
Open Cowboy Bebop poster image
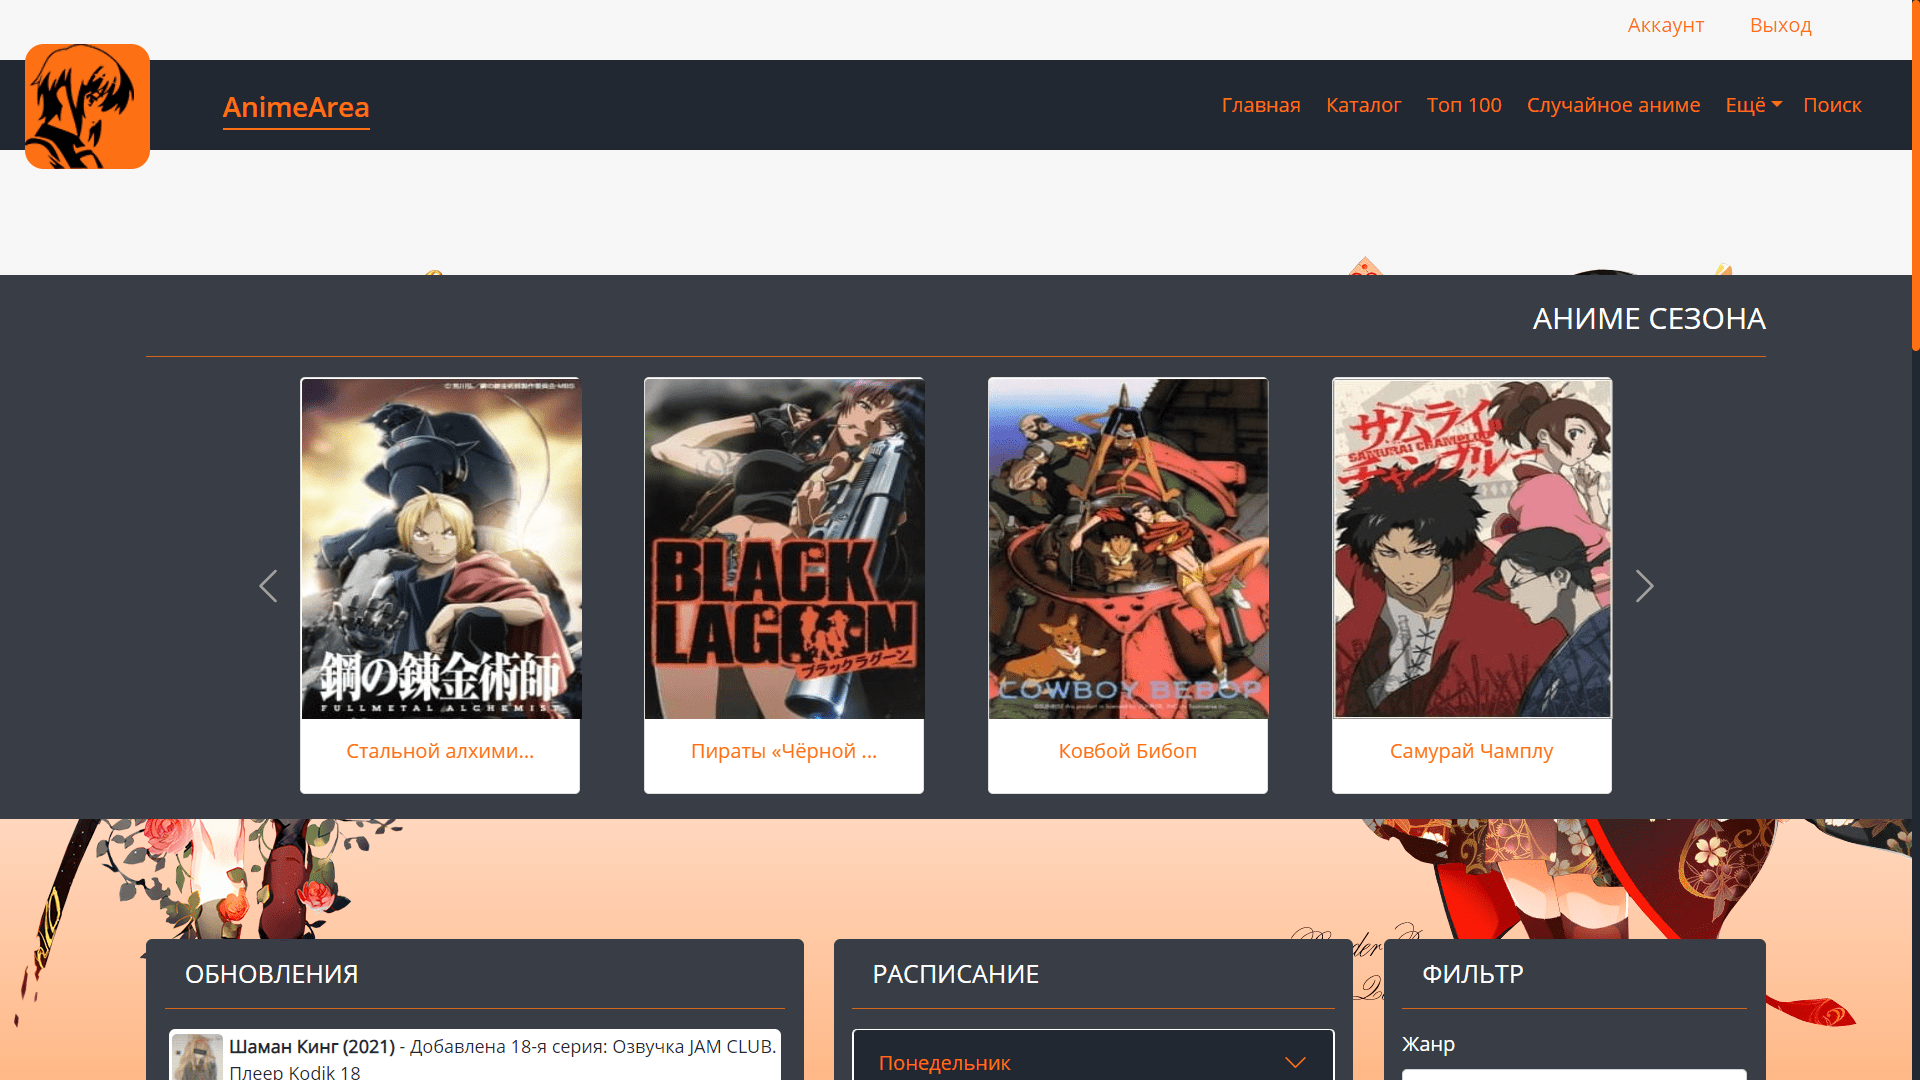pyautogui.click(x=1128, y=548)
